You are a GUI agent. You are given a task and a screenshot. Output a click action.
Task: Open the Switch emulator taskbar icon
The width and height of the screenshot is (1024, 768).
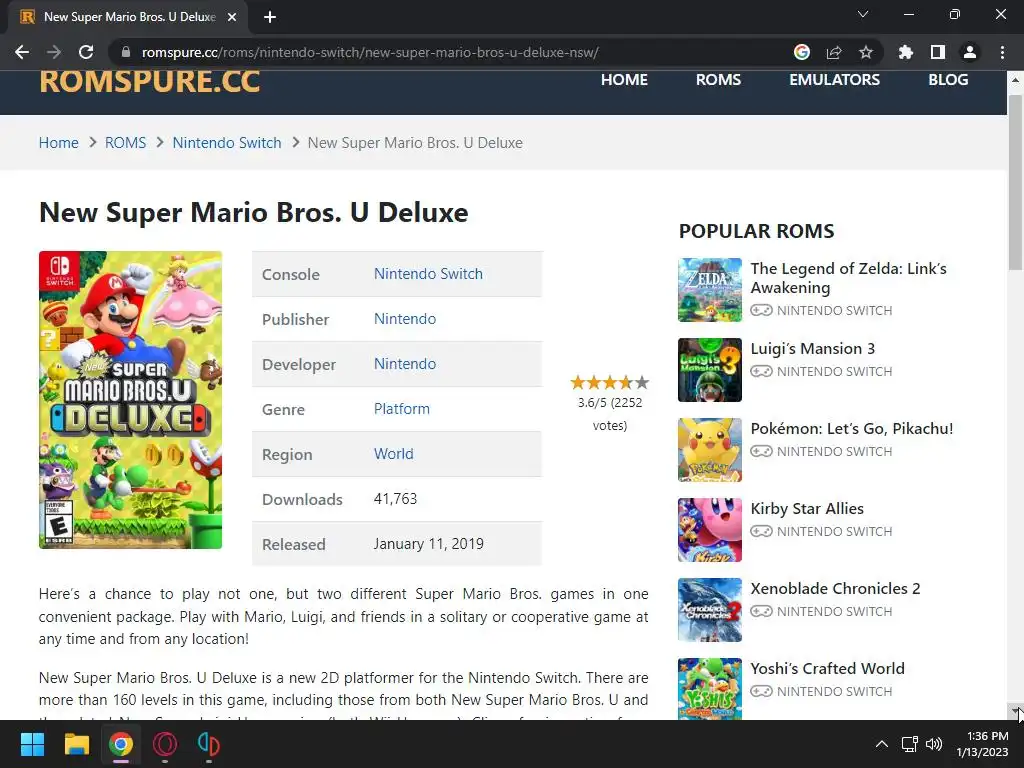208,744
